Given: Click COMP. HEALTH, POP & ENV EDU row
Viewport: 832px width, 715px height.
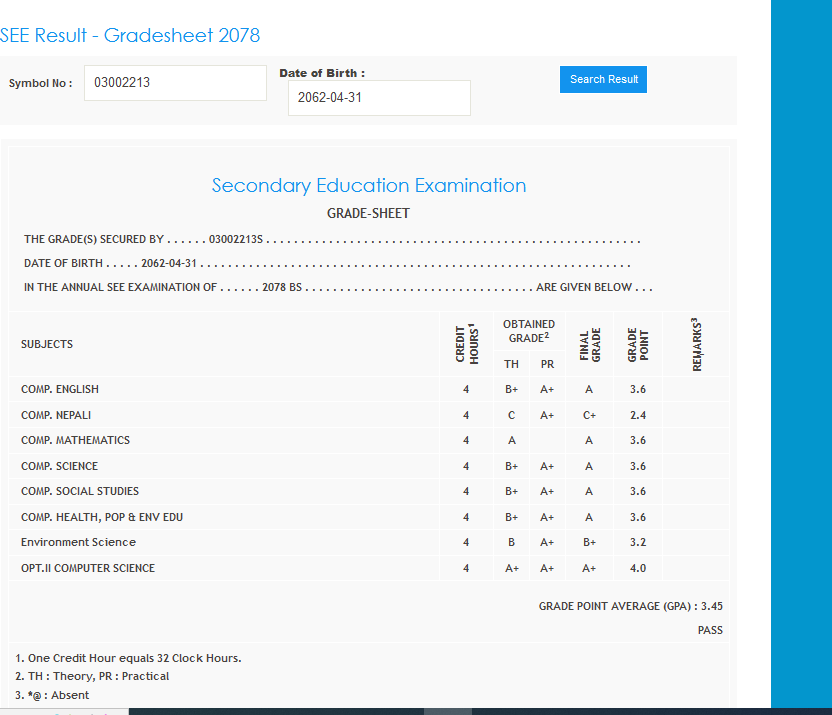Looking at the screenshot, I should click(x=102, y=517).
